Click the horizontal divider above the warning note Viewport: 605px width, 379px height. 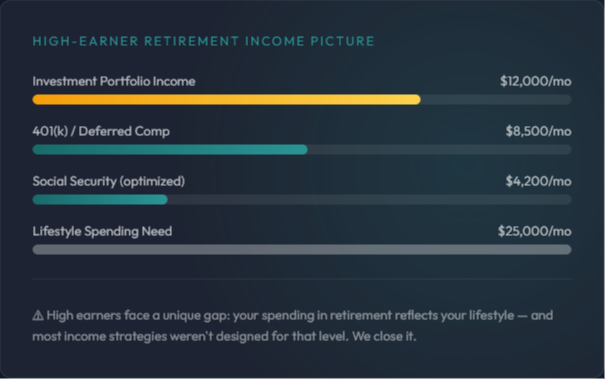coord(302,279)
